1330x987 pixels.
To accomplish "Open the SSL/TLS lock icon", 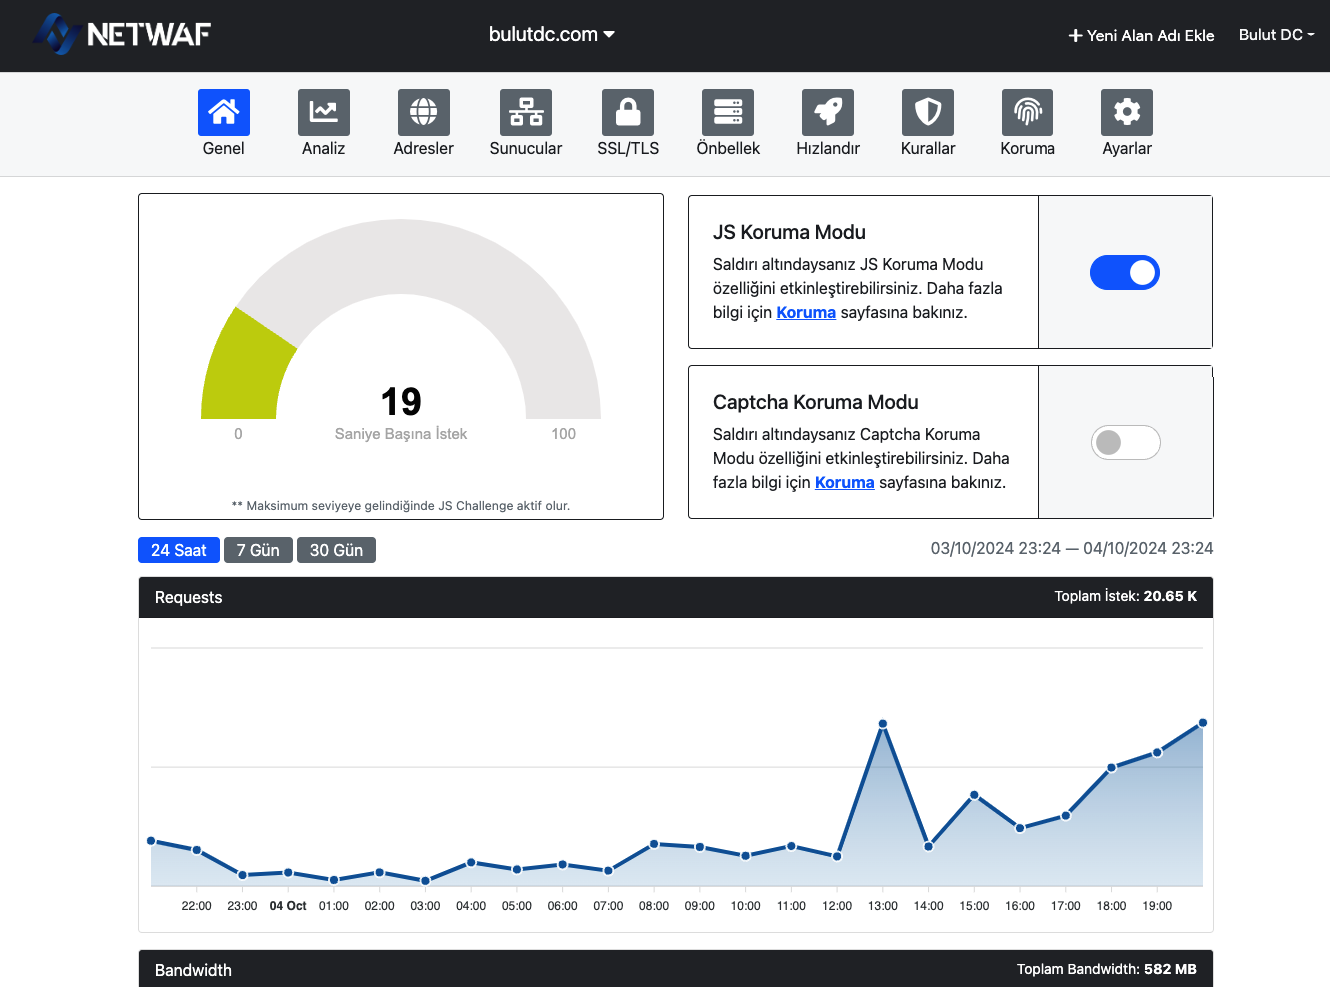I will (628, 112).
